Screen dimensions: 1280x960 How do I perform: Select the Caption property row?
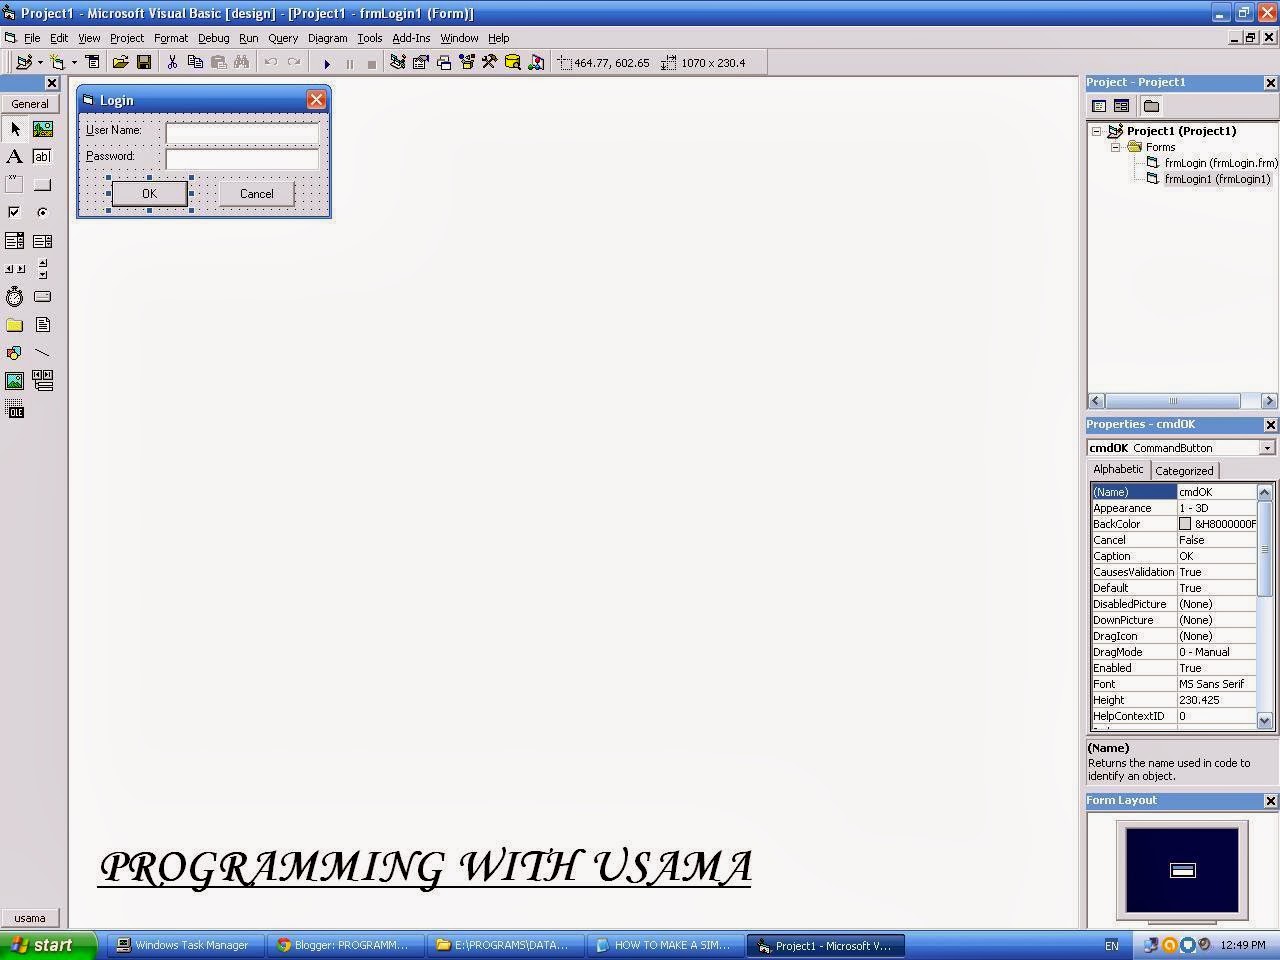(1173, 556)
